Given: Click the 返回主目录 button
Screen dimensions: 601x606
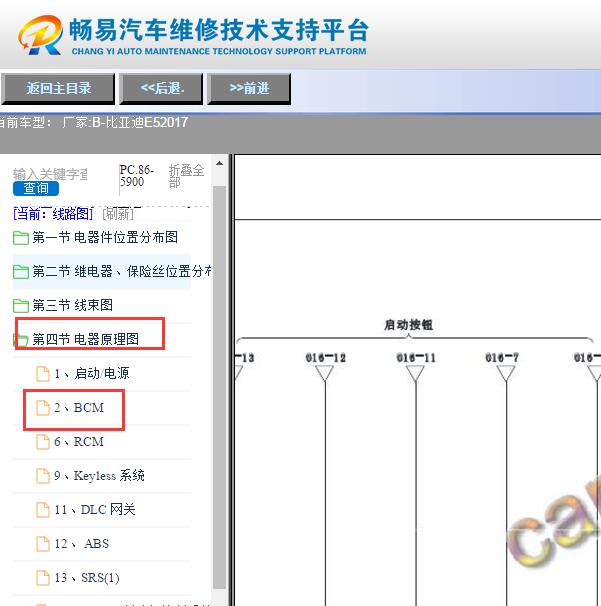Looking at the screenshot, I should pos(58,89).
